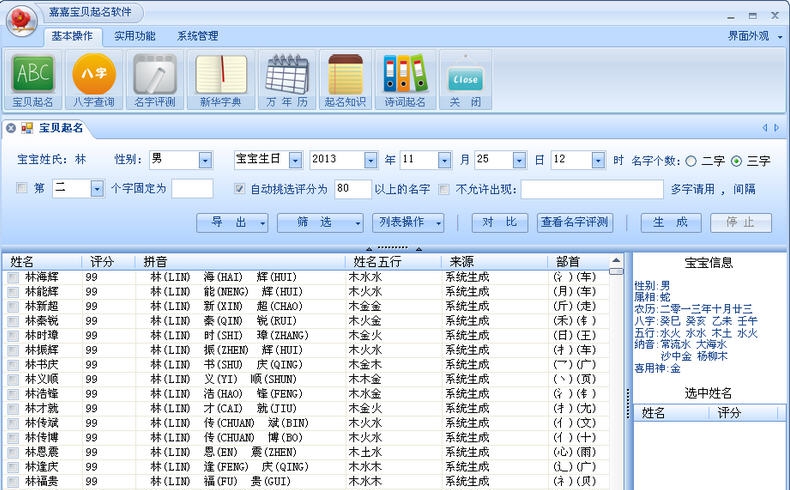The image size is (790, 490).
Task: Click the 起名知识 notepad icon
Action: coord(346,79)
